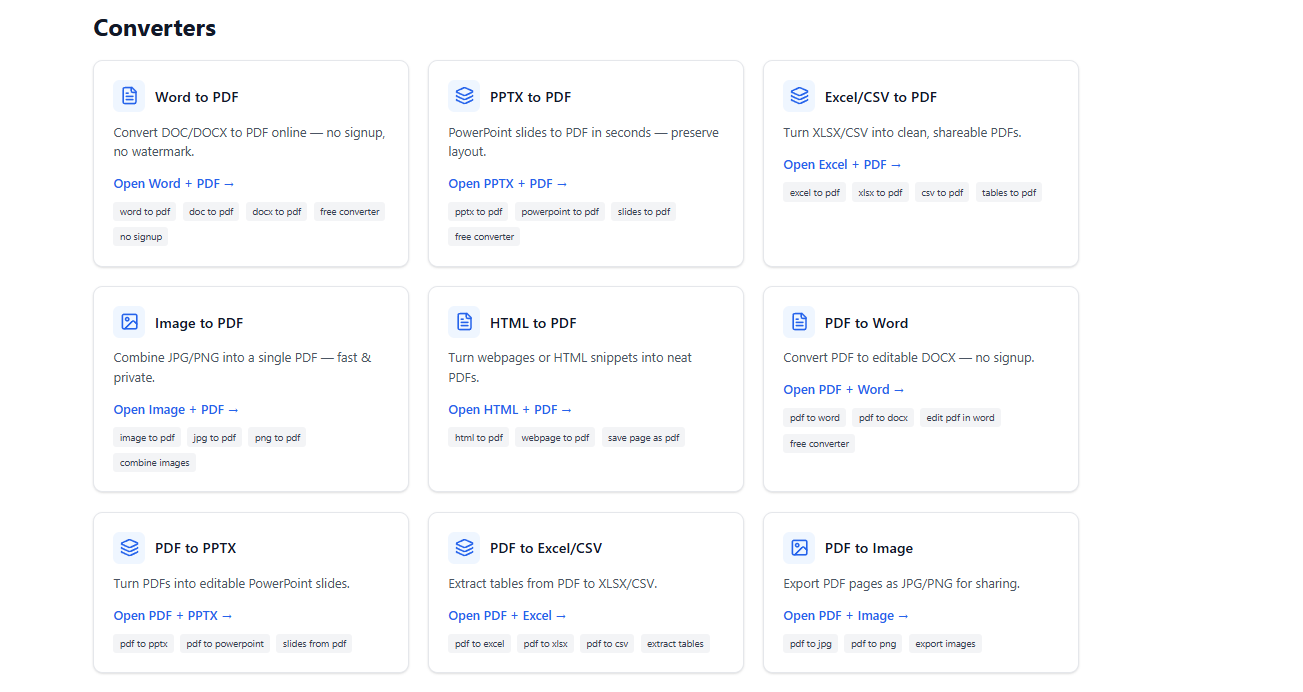1303x692 pixels.
Task: Click the 'extract tables' tag
Action: click(675, 644)
